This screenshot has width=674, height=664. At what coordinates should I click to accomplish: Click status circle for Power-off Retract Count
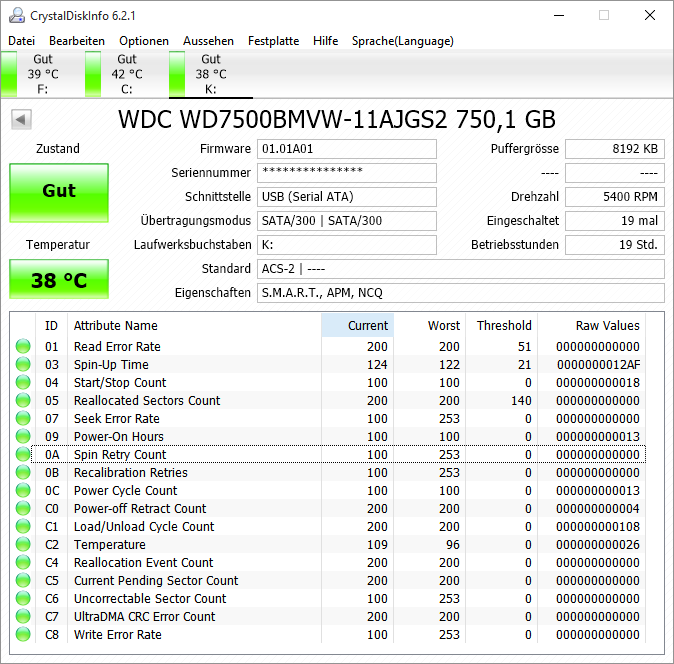[23, 508]
